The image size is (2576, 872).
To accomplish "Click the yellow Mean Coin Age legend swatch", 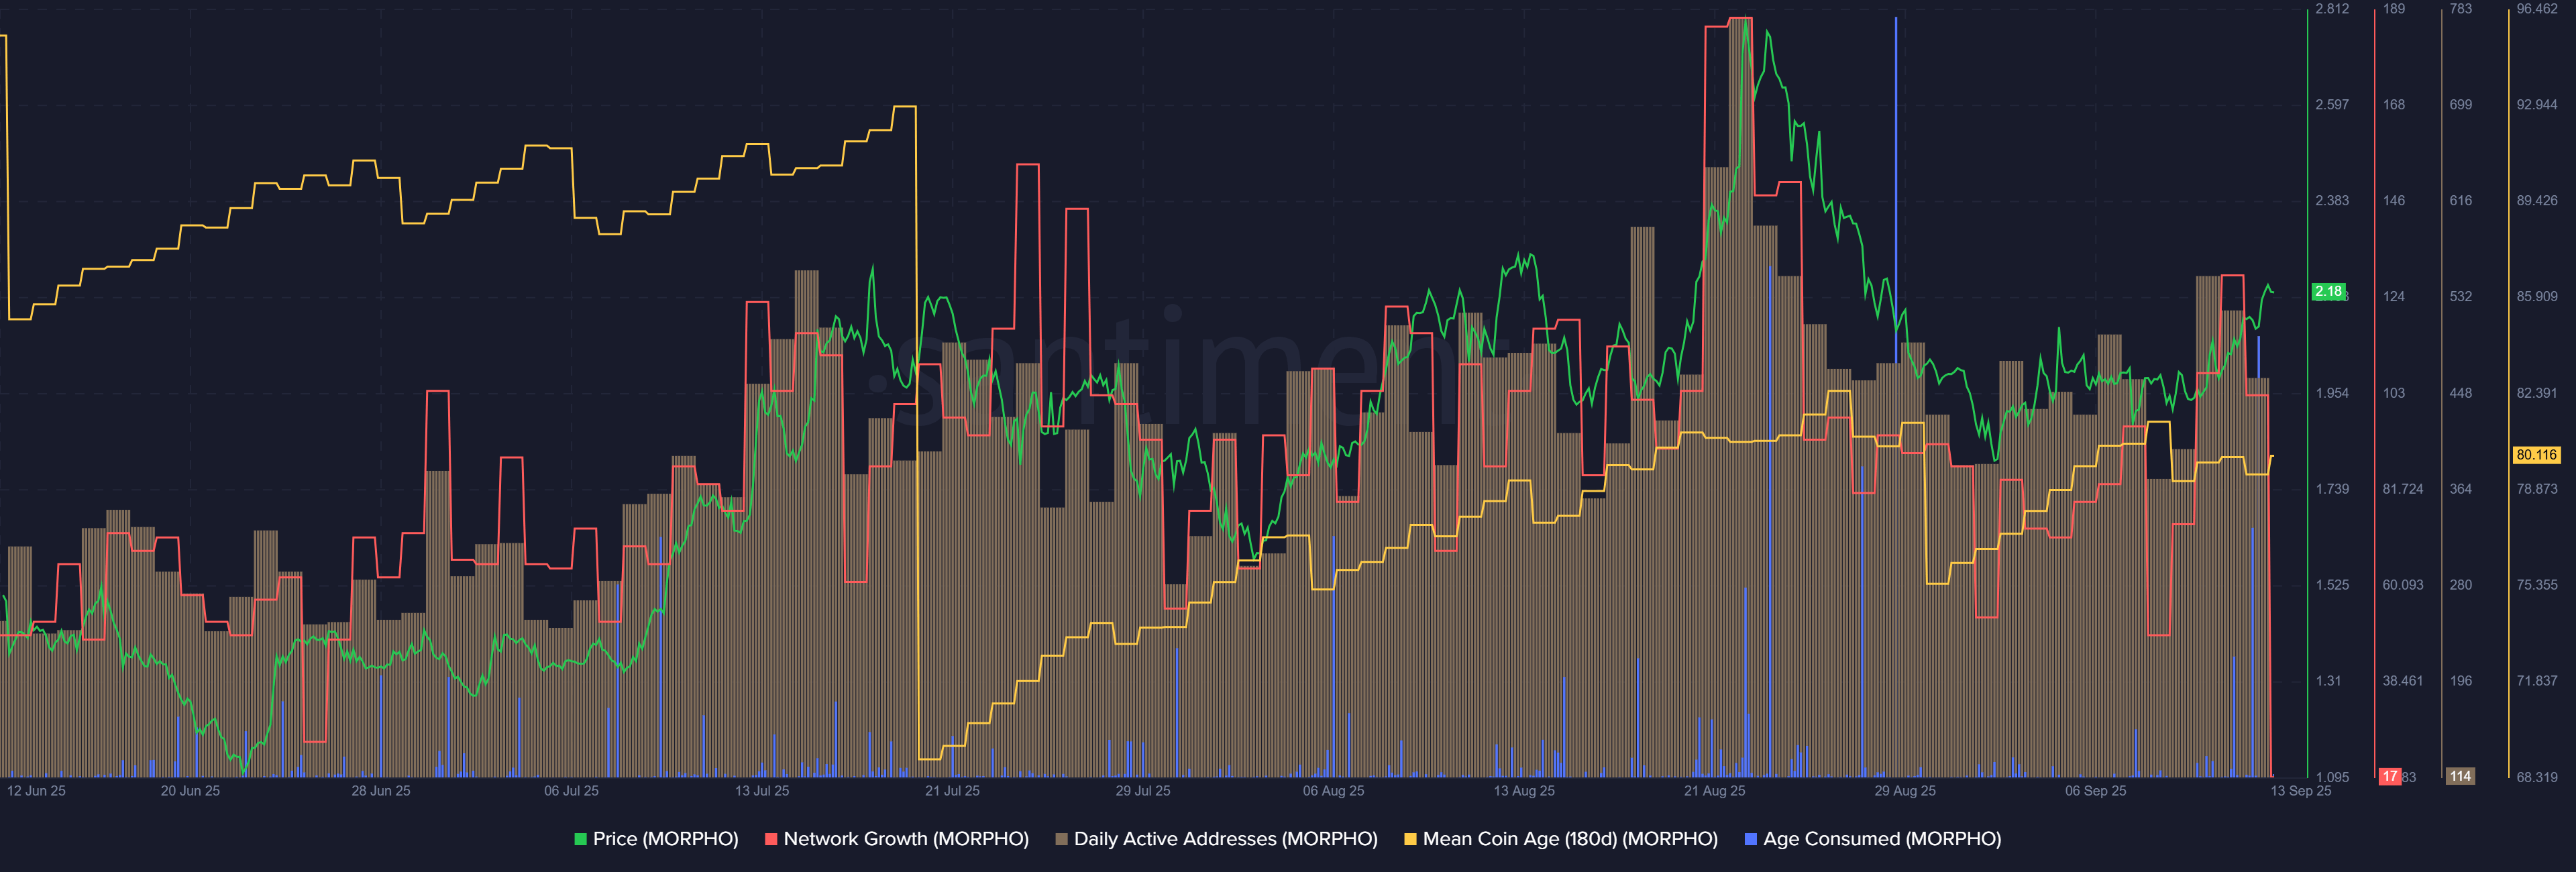I will 1410,839.
